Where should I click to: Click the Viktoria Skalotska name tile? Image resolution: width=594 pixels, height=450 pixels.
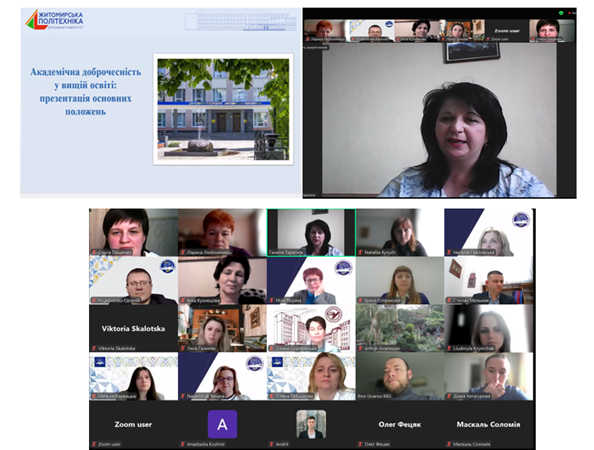point(133,328)
